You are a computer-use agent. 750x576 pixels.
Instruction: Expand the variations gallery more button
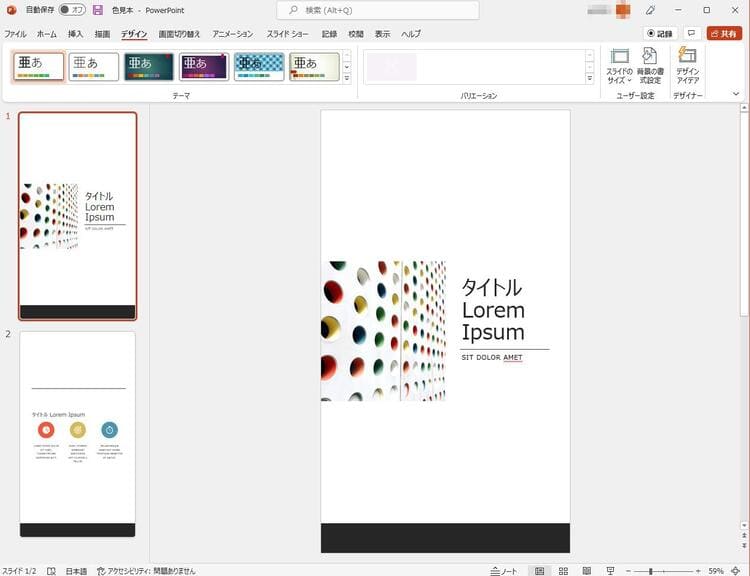click(x=590, y=78)
